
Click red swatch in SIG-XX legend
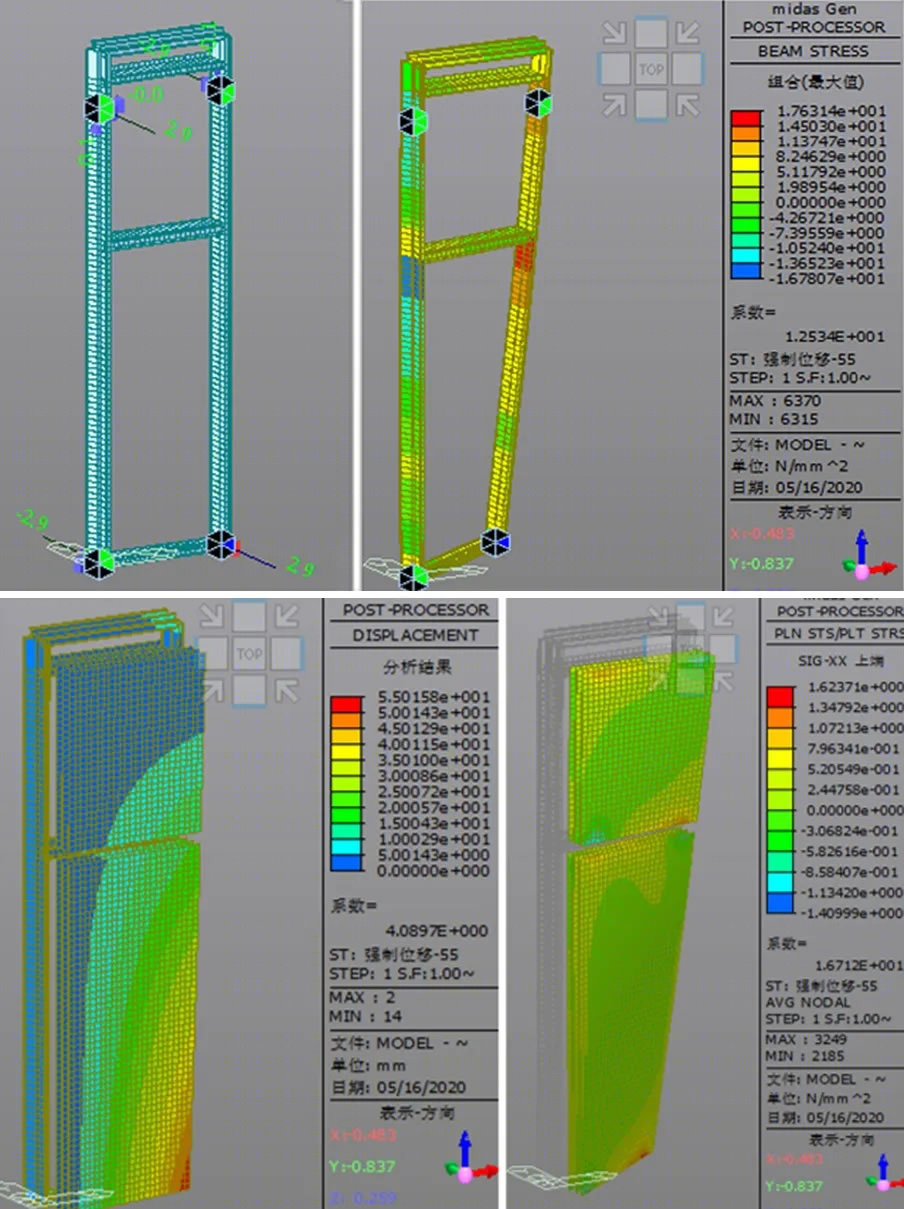(780, 696)
